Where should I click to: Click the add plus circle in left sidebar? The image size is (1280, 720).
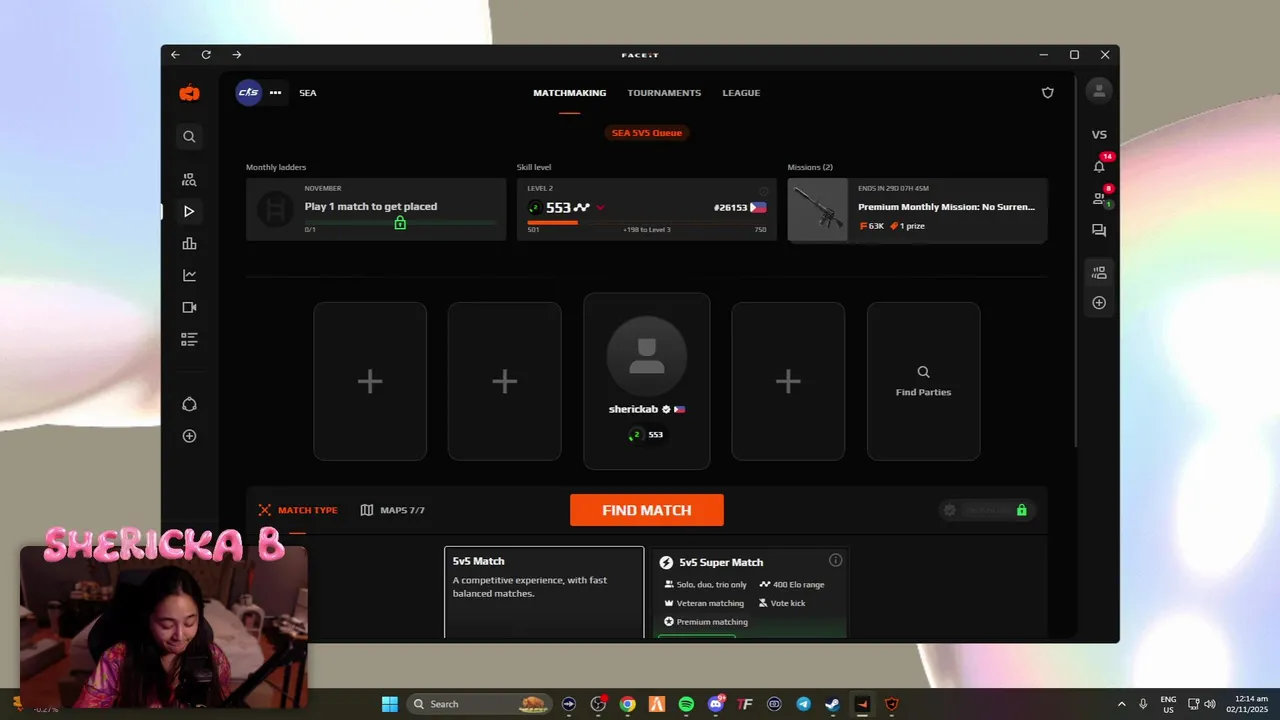[x=189, y=436]
